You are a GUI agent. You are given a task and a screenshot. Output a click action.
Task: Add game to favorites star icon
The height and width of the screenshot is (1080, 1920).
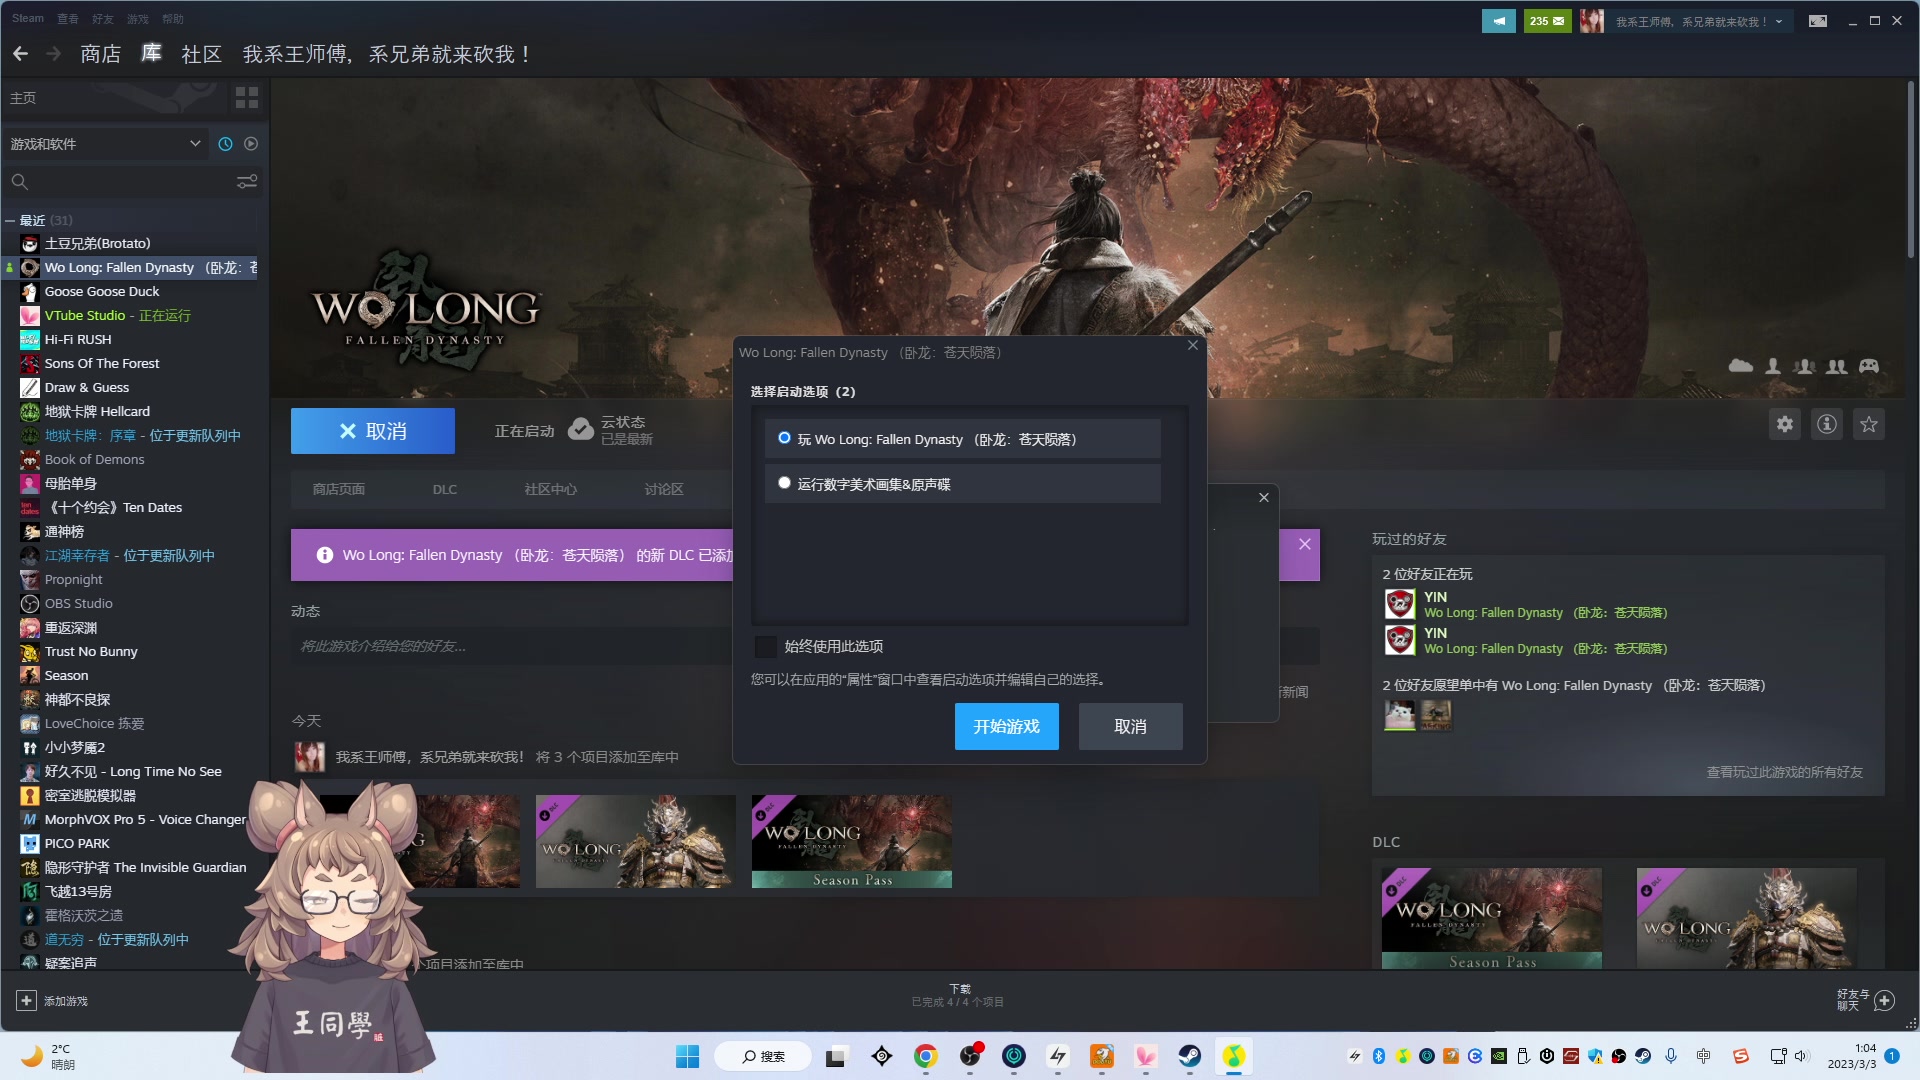point(1869,424)
